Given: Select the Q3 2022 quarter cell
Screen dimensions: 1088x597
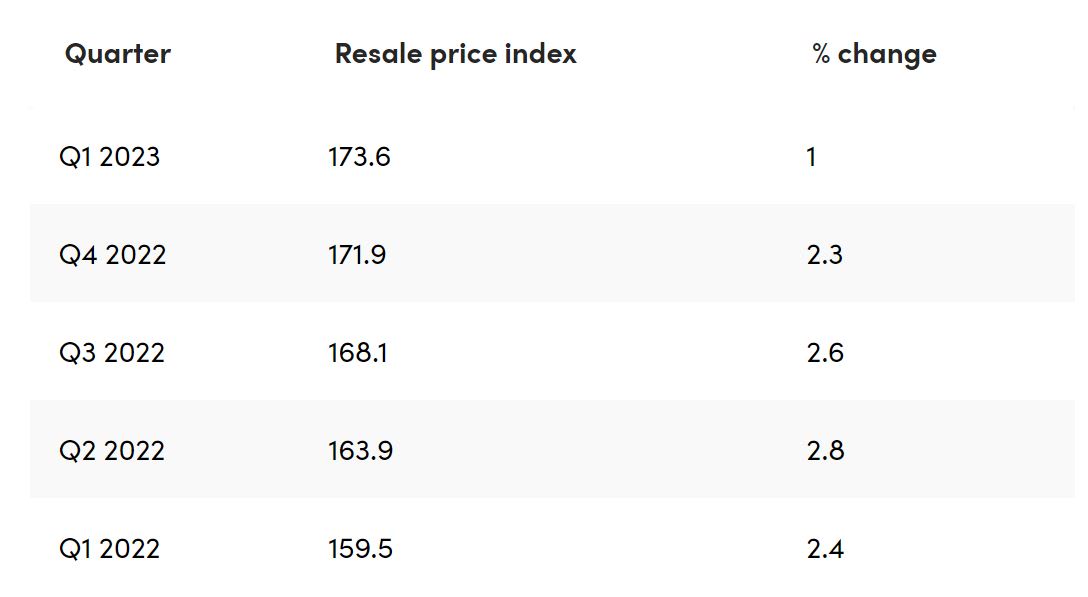Looking at the screenshot, I should click(x=112, y=353).
